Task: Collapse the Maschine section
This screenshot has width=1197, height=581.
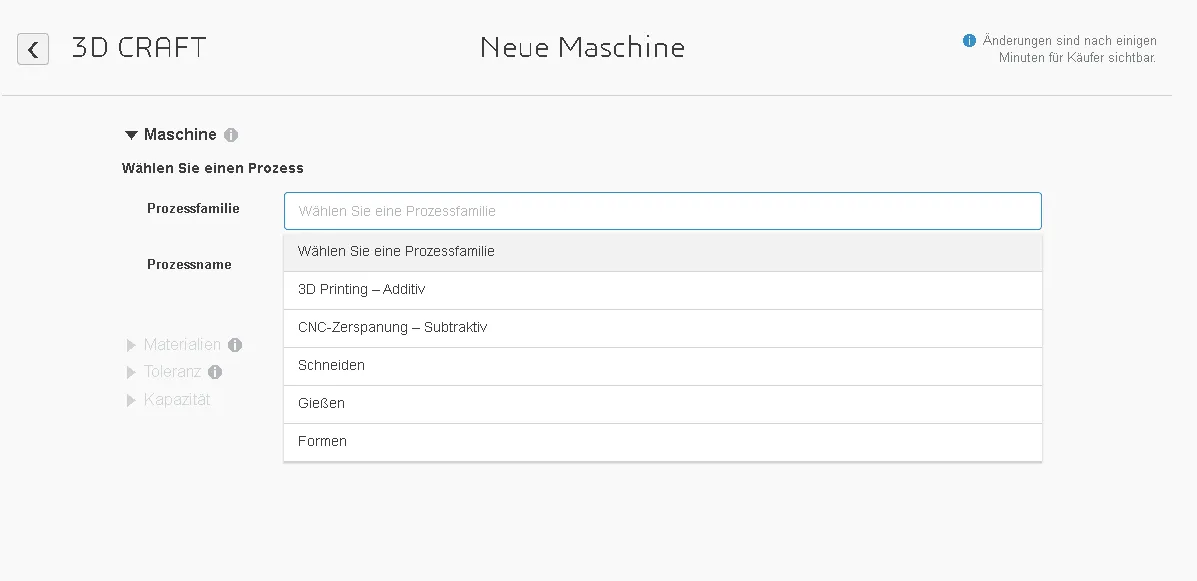Action: 130,134
